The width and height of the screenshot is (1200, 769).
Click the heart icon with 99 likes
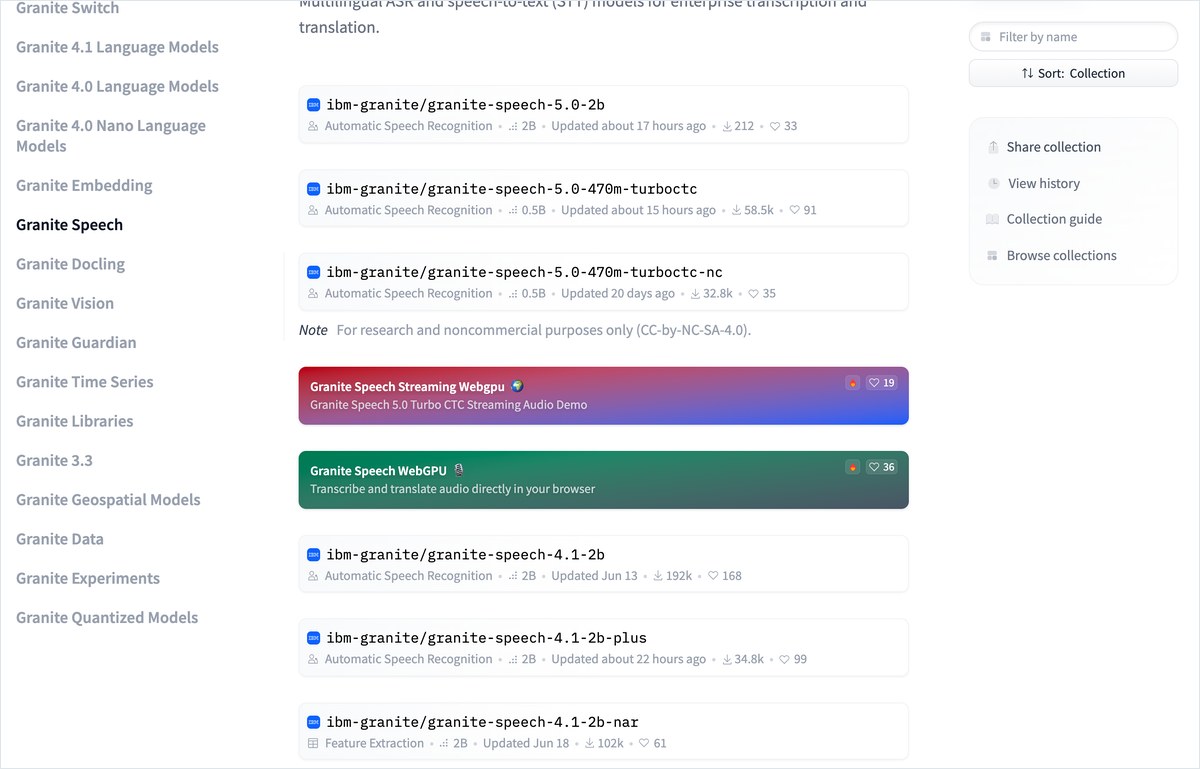pyautogui.click(x=785, y=660)
